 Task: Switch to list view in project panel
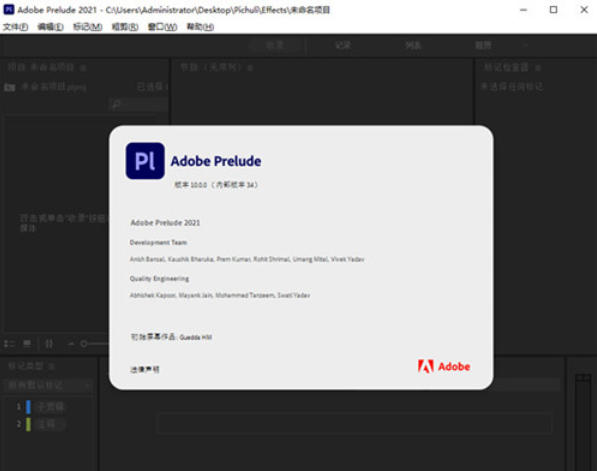click(x=9, y=344)
